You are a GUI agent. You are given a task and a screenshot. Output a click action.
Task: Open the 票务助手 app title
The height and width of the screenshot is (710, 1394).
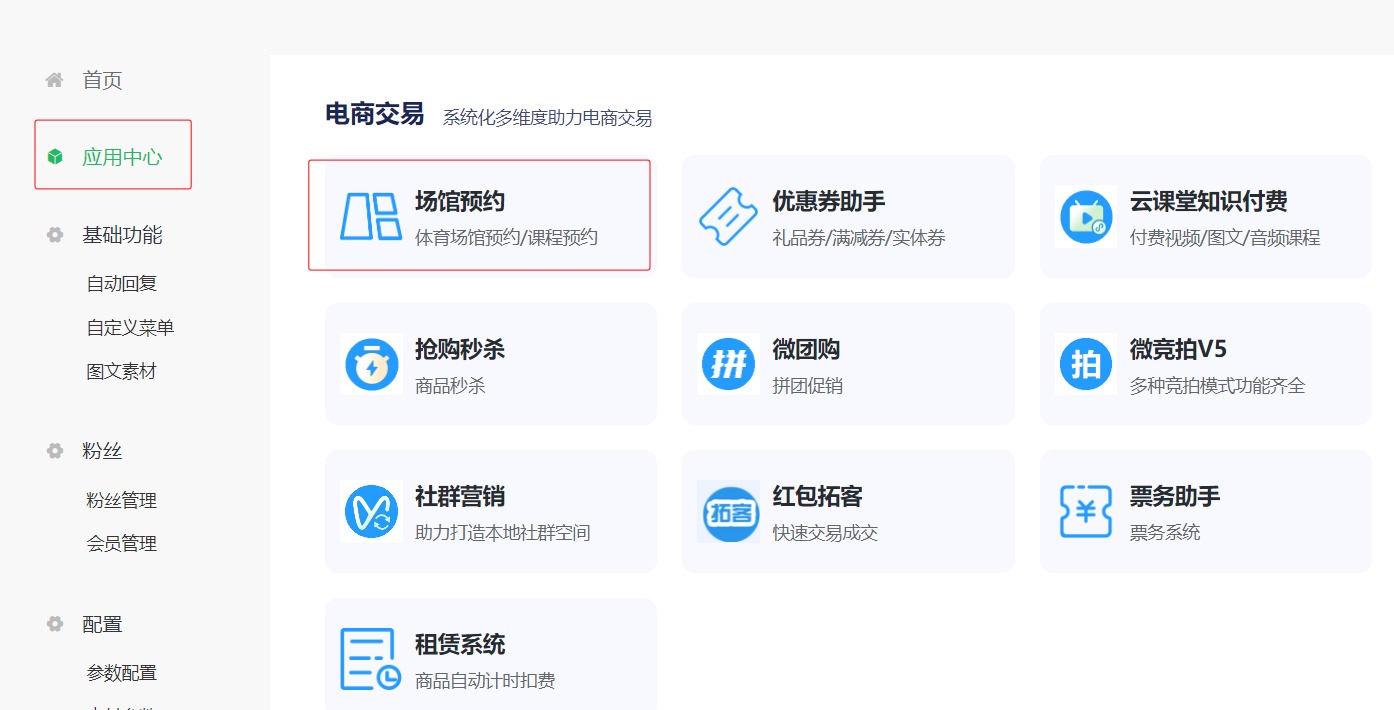tap(1175, 496)
